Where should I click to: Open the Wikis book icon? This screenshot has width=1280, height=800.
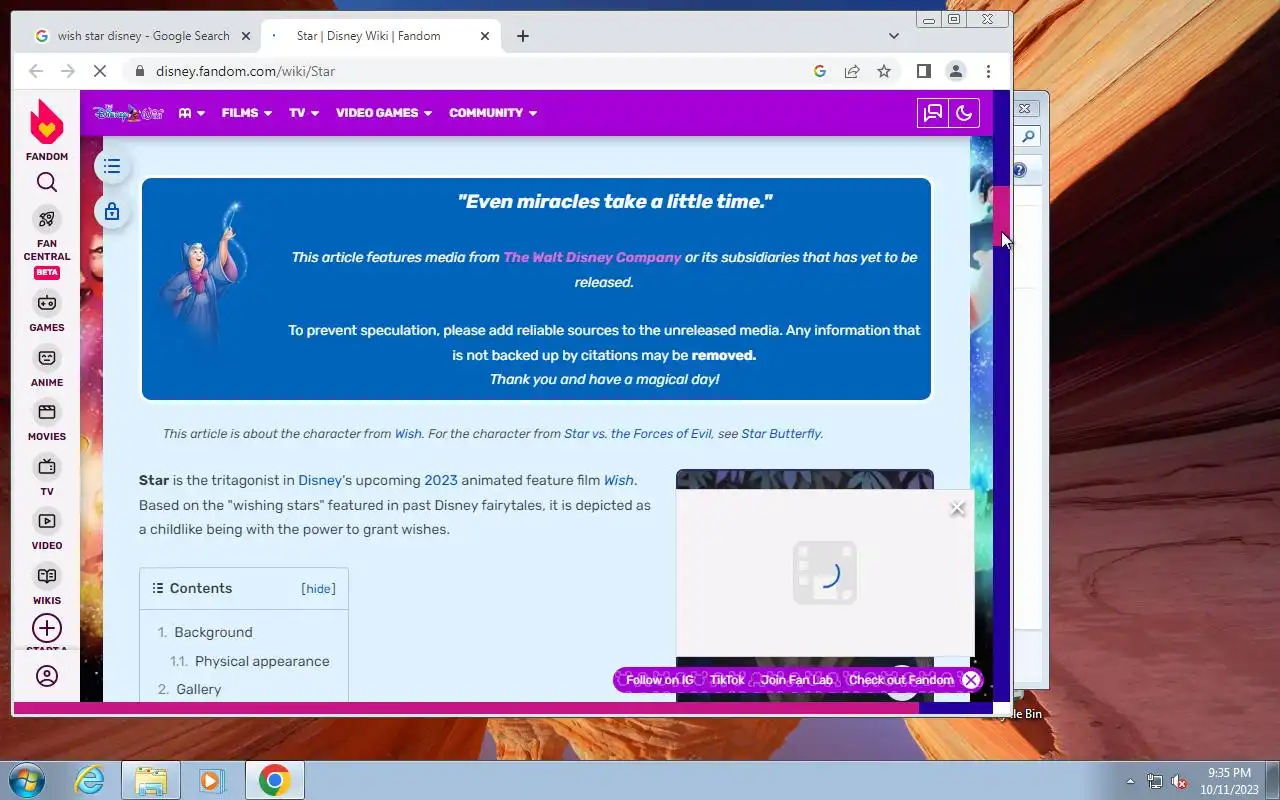click(x=47, y=576)
